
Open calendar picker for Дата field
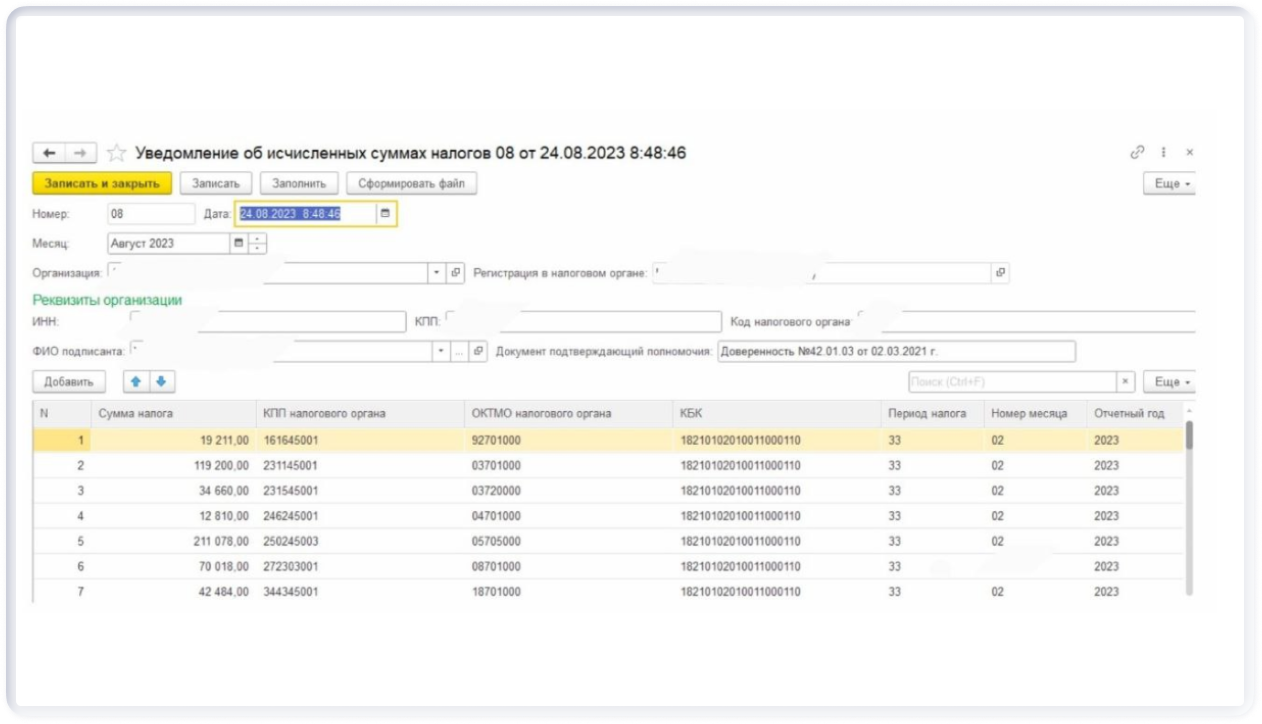pyautogui.click(x=385, y=214)
